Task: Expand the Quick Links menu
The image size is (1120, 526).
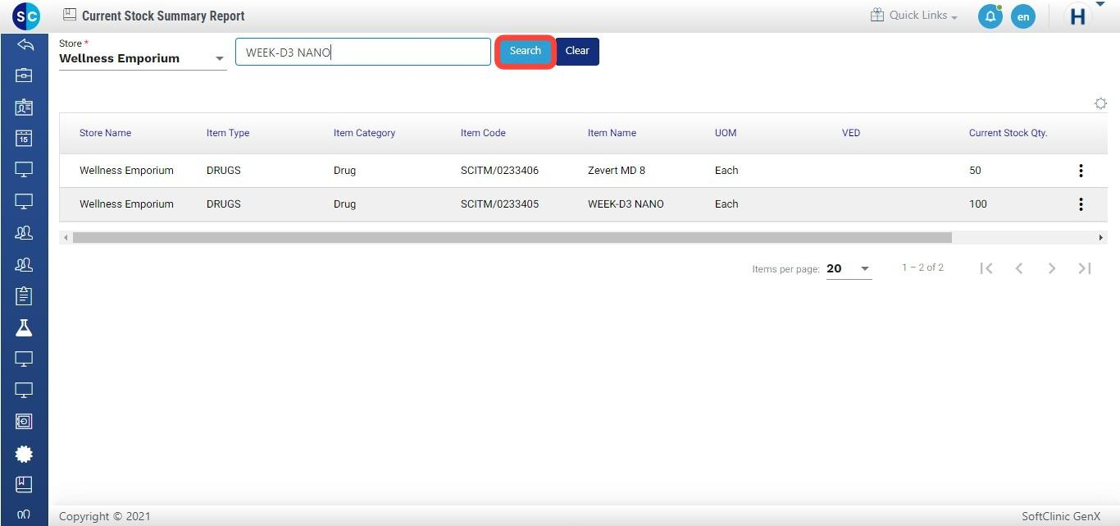Action: pos(914,17)
